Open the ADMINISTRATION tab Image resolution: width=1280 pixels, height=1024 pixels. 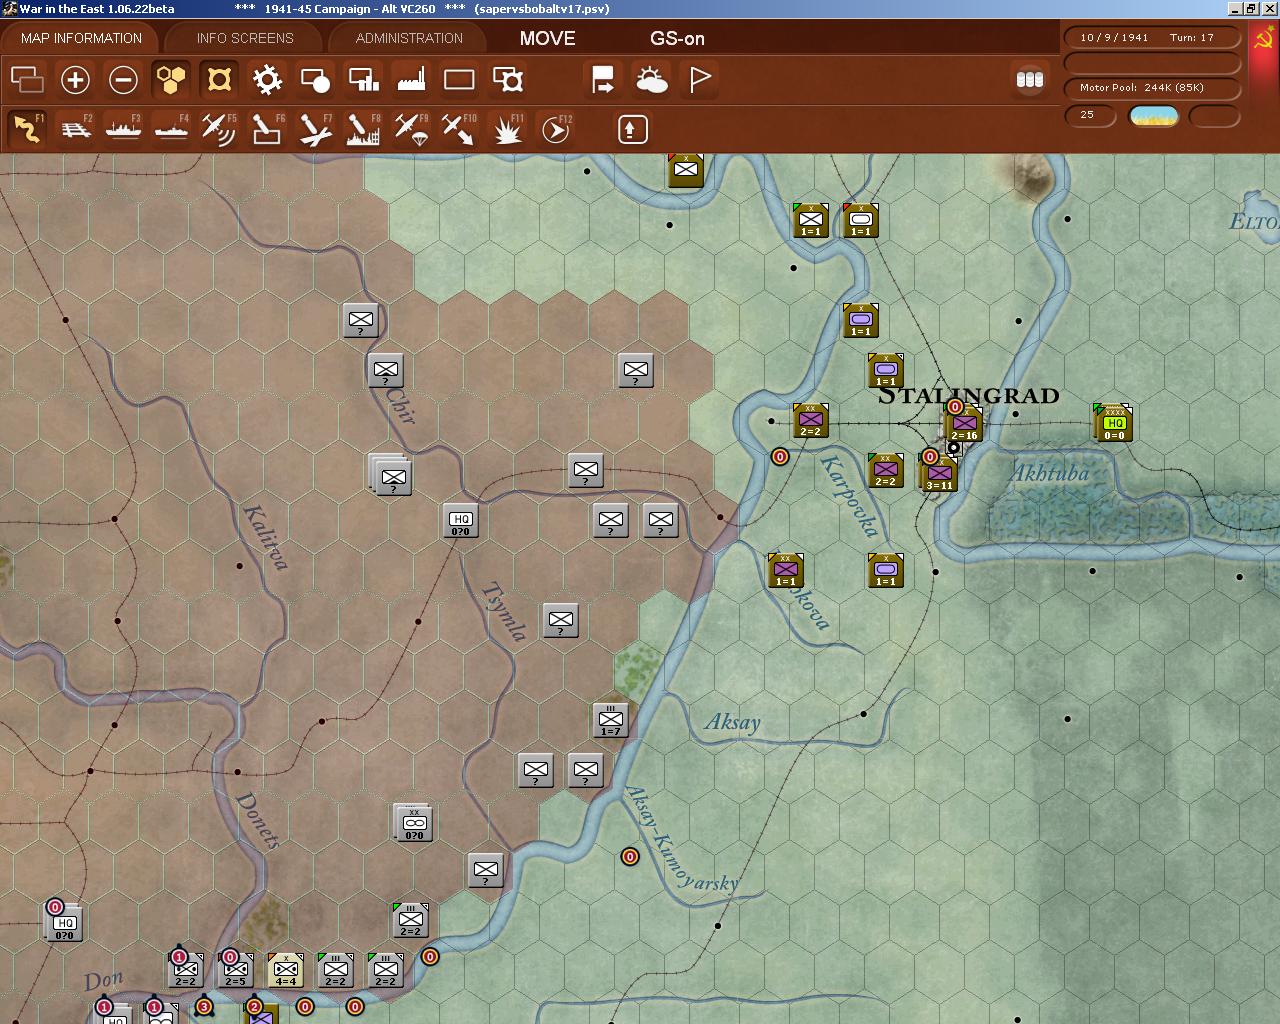tap(409, 38)
